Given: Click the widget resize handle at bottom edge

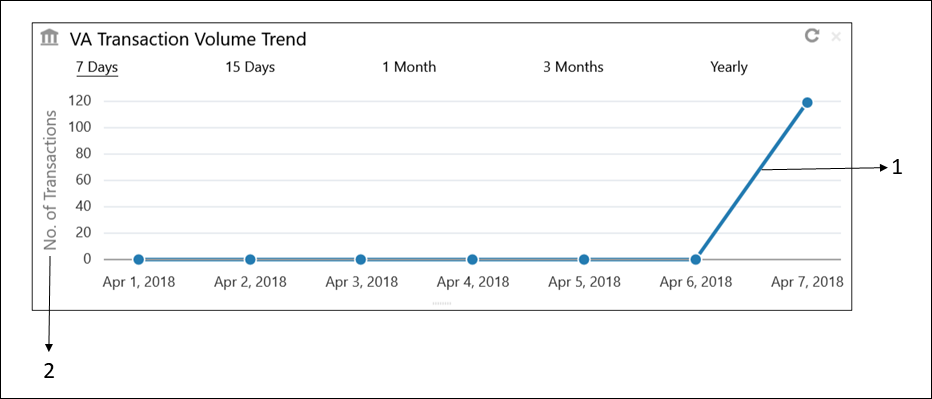Looking at the screenshot, I should 442,303.
